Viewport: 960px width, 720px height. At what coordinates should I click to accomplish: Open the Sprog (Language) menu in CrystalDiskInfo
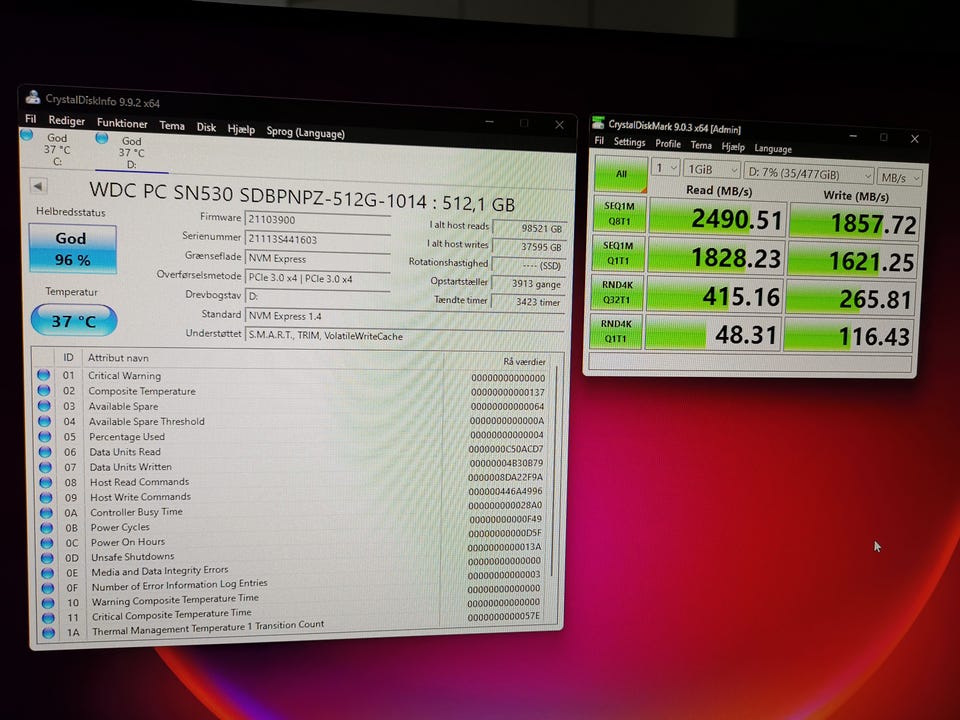click(x=306, y=132)
